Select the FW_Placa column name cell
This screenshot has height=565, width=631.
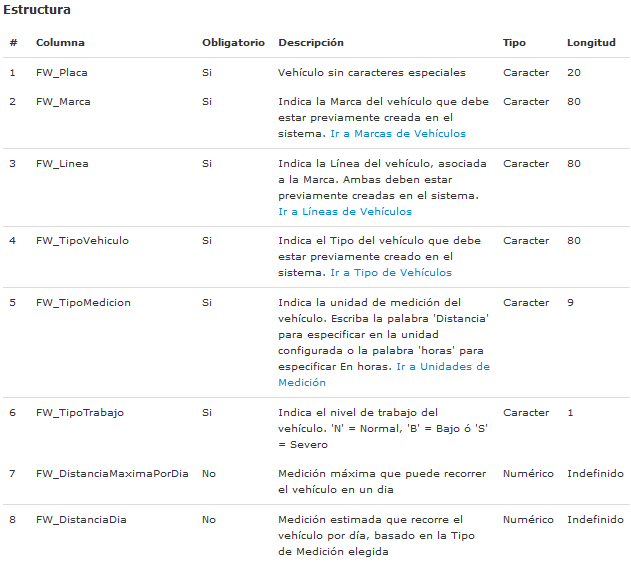tap(62, 72)
